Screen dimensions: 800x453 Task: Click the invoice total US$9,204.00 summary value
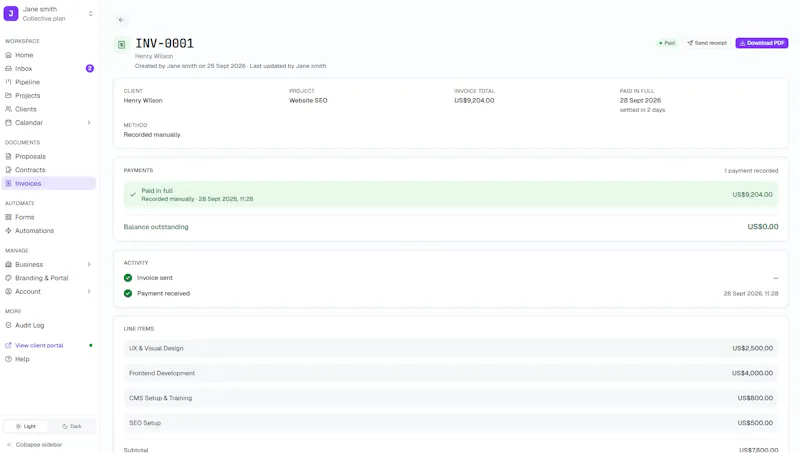(x=474, y=100)
